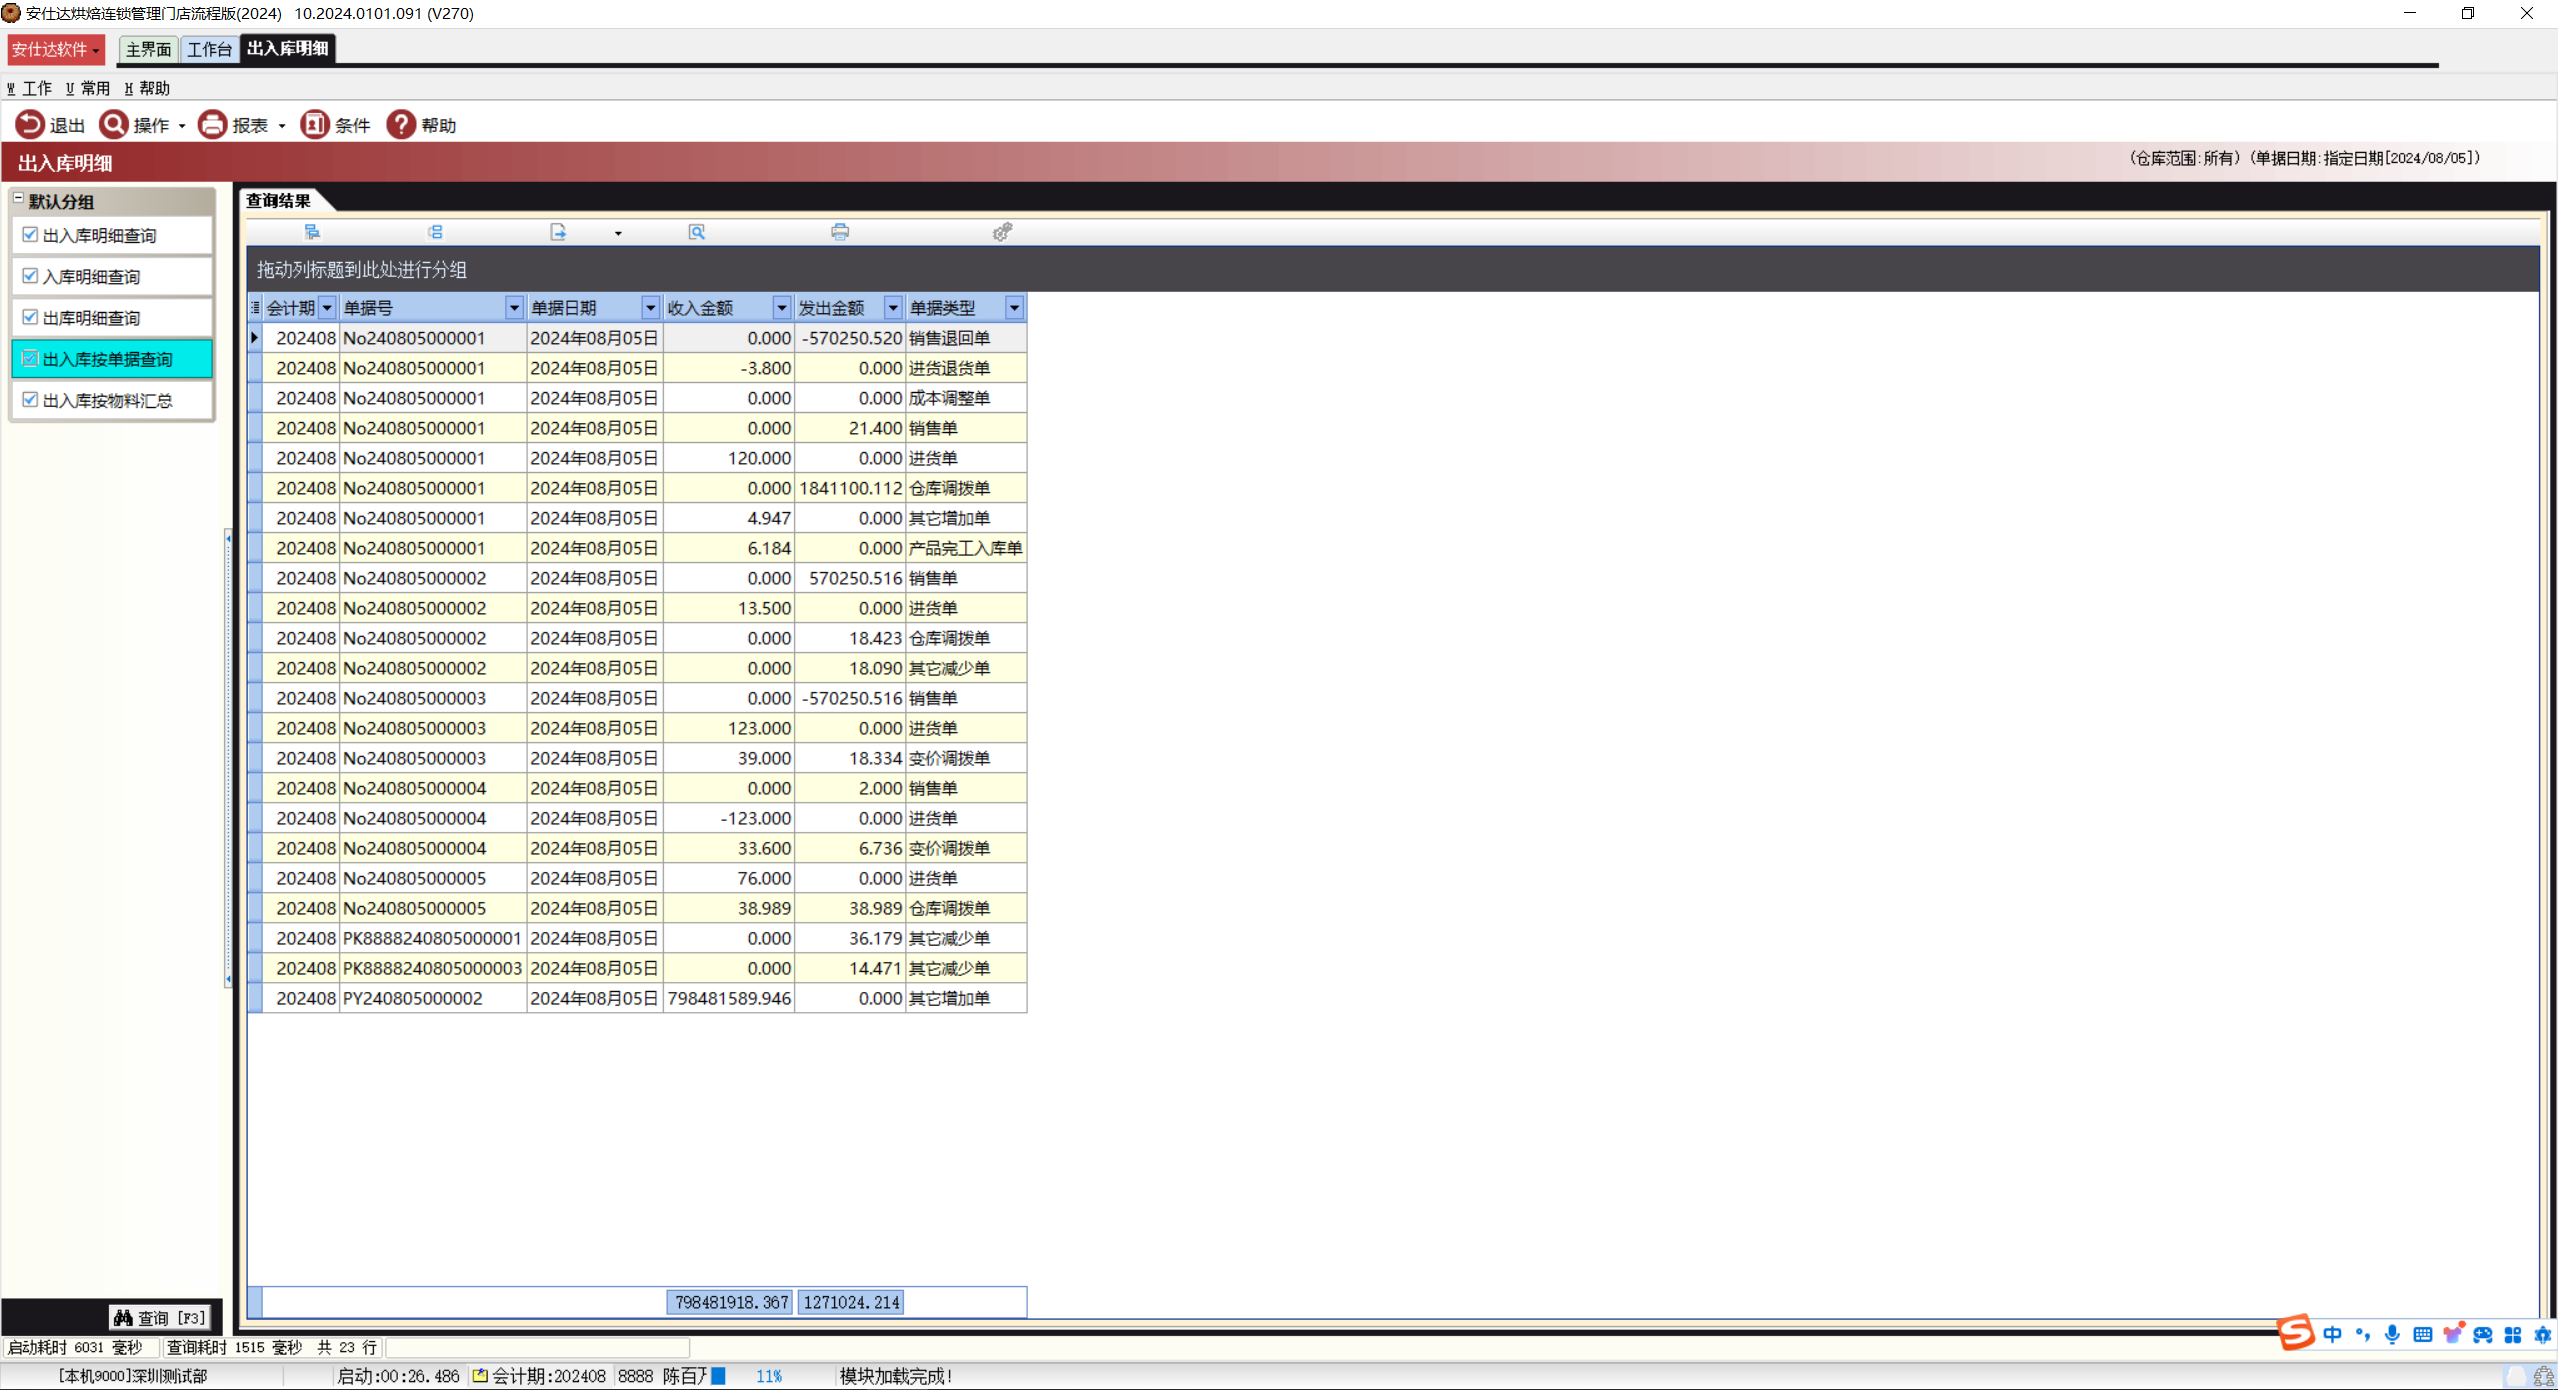Viewport: 2558px width, 1390px height.
Task: Toggle the 出入库明细查询 checkbox
Action: pos(30,235)
